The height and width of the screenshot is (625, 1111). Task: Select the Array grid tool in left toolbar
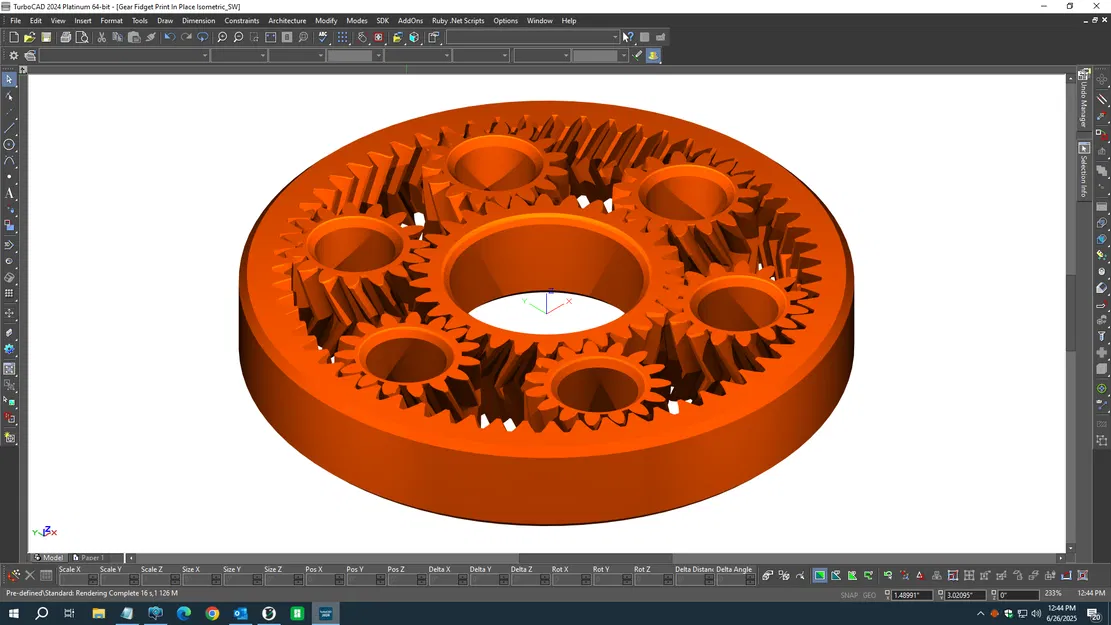(x=9, y=293)
